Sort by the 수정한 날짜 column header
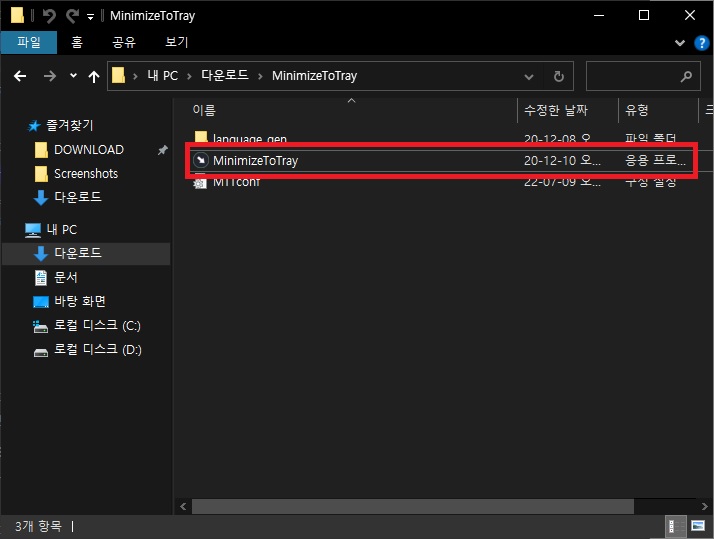Image resolution: width=714 pixels, height=539 pixels. click(x=556, y=110)
